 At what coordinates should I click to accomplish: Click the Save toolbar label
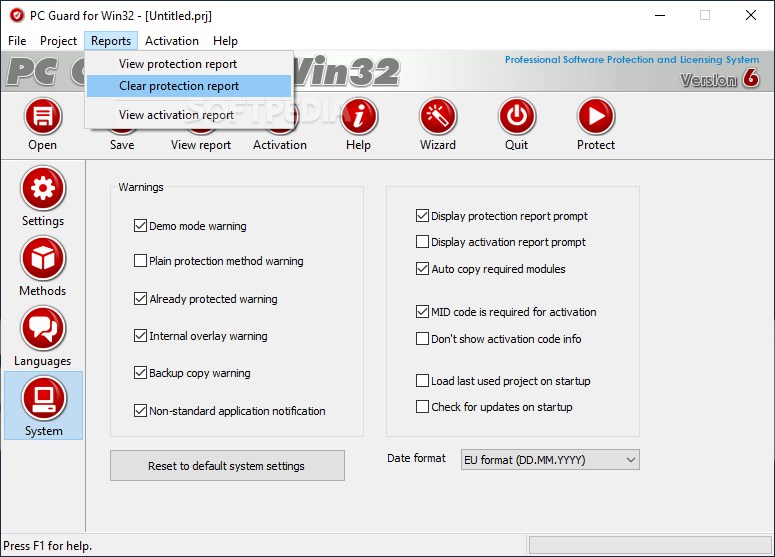pyautogui.click(x=122, y=145)
